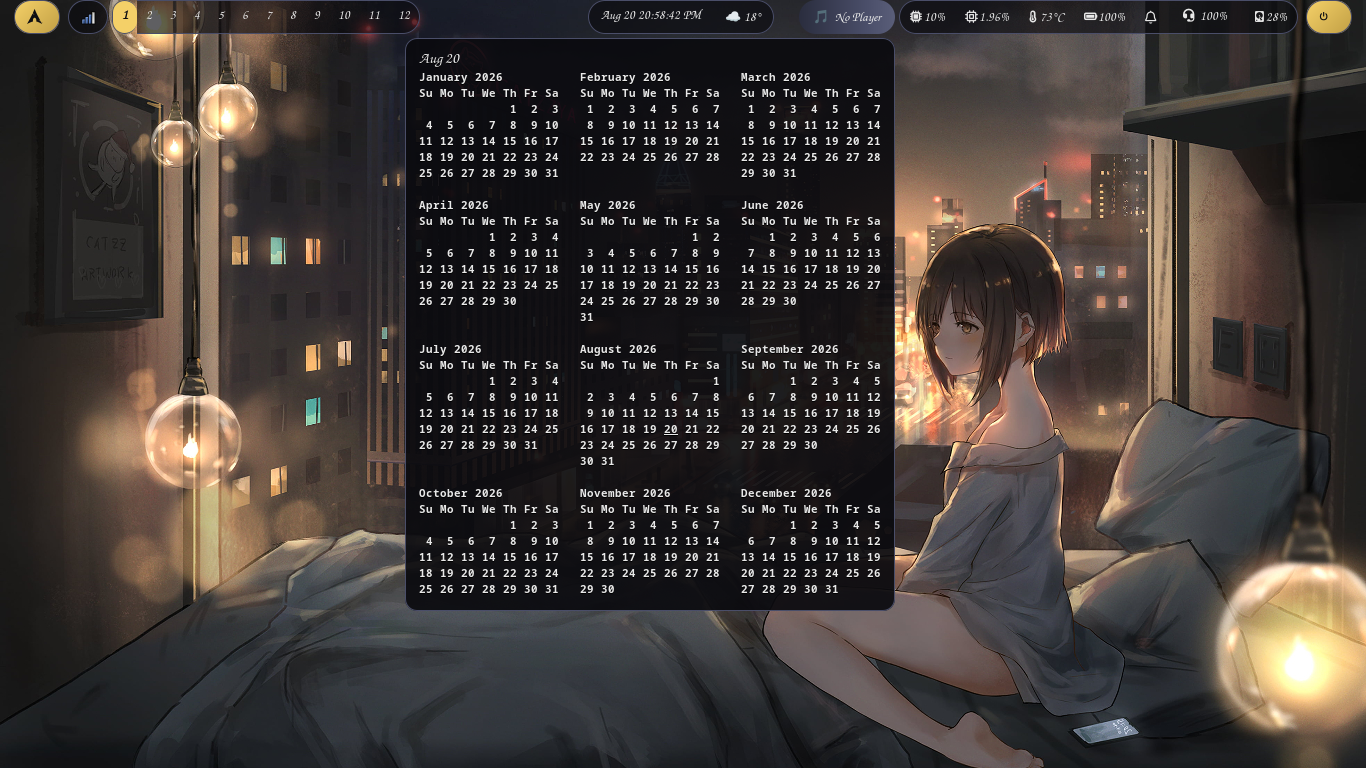This screenshot has width=1366, height=768.
Task: Select day 17 in March 2026
Action: pyautogui.click(x=790, y=141)
